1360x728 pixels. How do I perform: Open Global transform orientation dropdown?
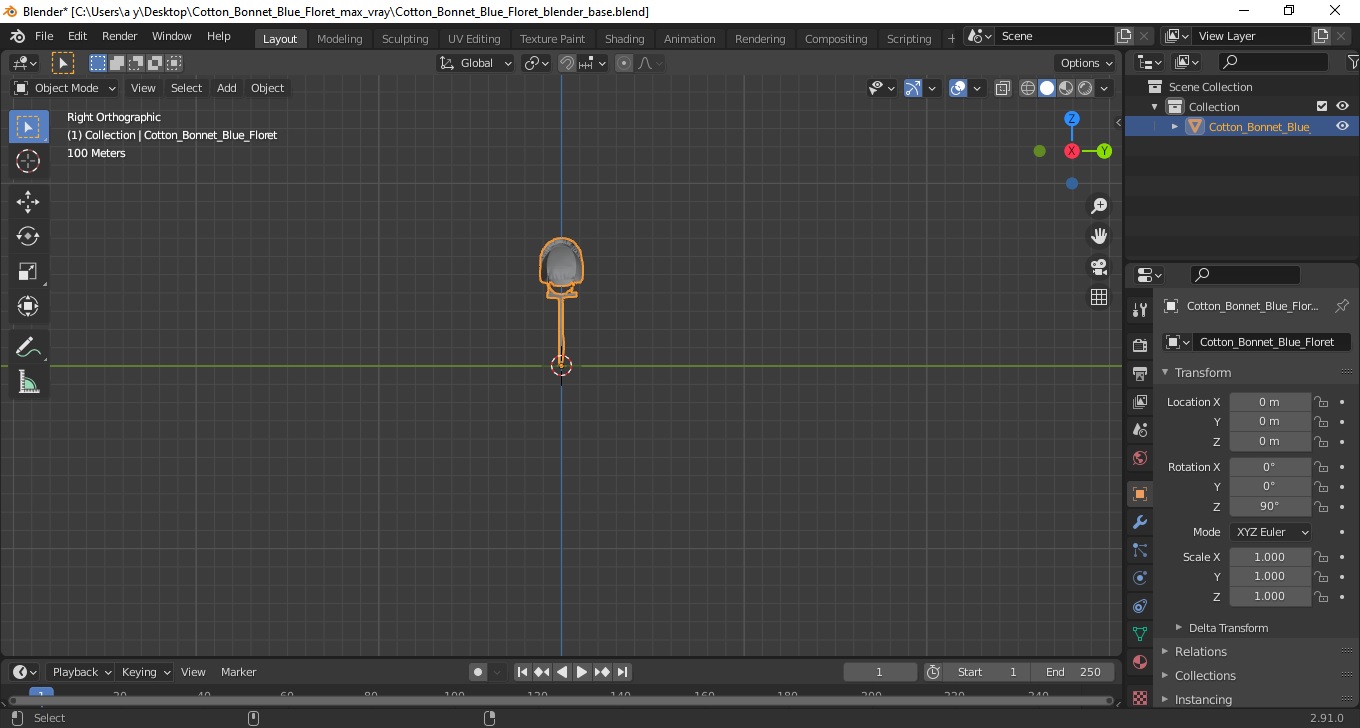coord(476,63)
